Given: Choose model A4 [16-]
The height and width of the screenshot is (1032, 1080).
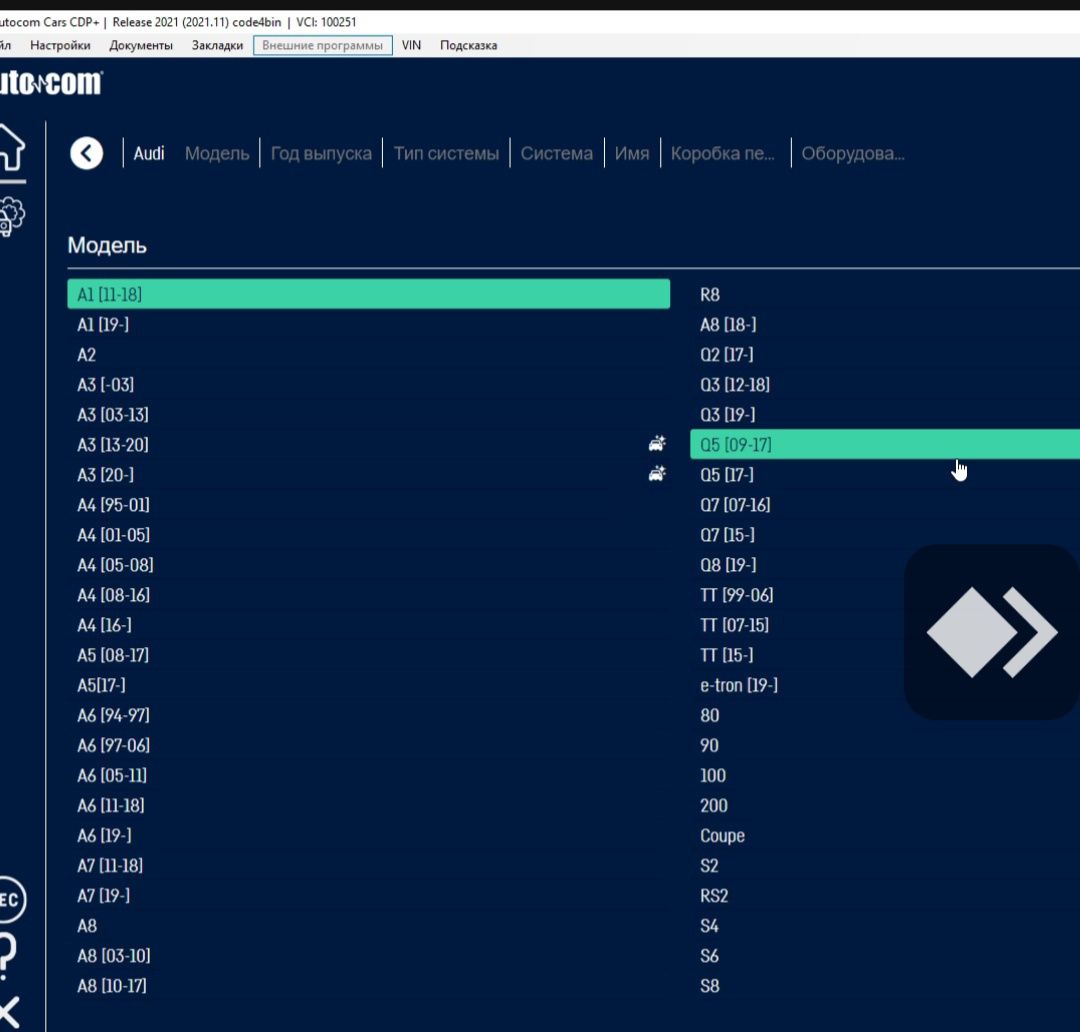Looking at the screenshot, I should pyautogui.click(x=368, y=626).
